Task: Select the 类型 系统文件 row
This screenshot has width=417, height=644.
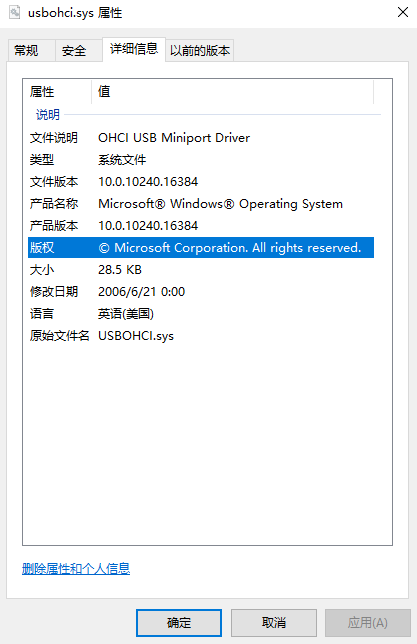Action: (x=201, y=159)
